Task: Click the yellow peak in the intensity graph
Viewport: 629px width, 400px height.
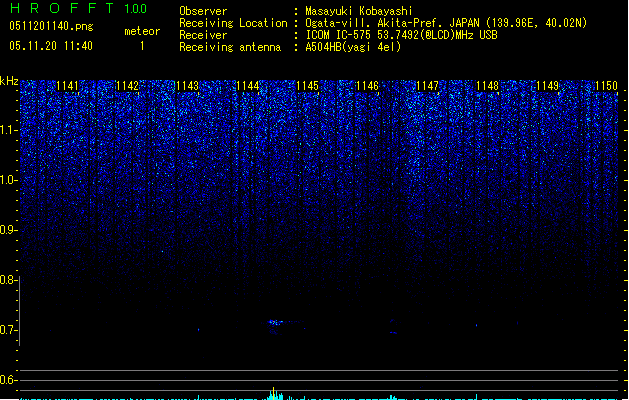Action: 274,393
